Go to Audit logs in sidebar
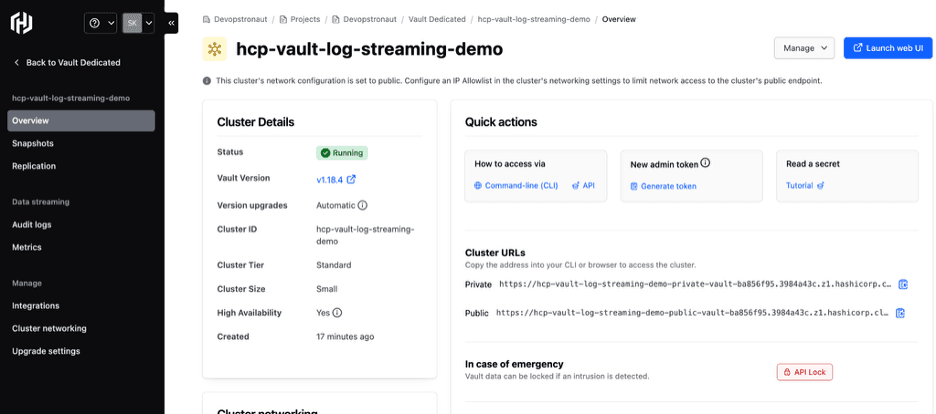Screen dimensions: 936x414 coord(32,224)
